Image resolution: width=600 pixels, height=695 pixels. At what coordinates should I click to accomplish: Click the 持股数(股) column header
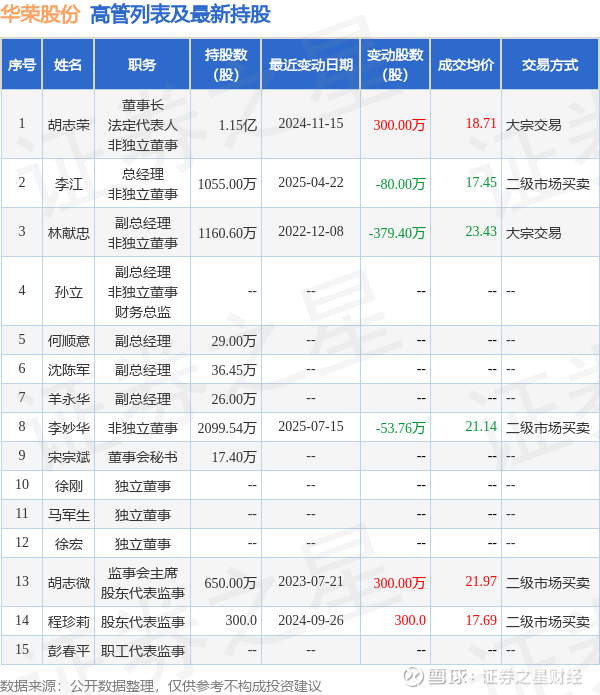coord(226,65)
